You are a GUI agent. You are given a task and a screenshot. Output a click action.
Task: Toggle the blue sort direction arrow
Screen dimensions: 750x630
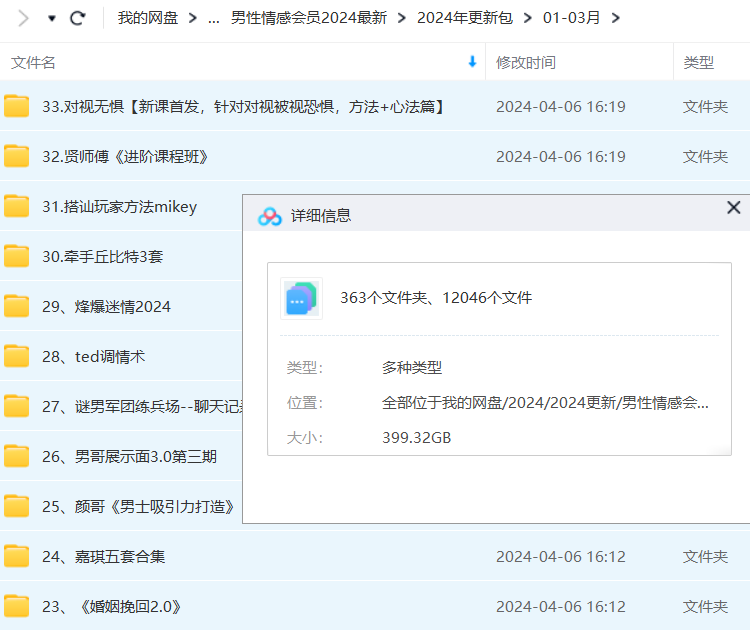[472, 62]
